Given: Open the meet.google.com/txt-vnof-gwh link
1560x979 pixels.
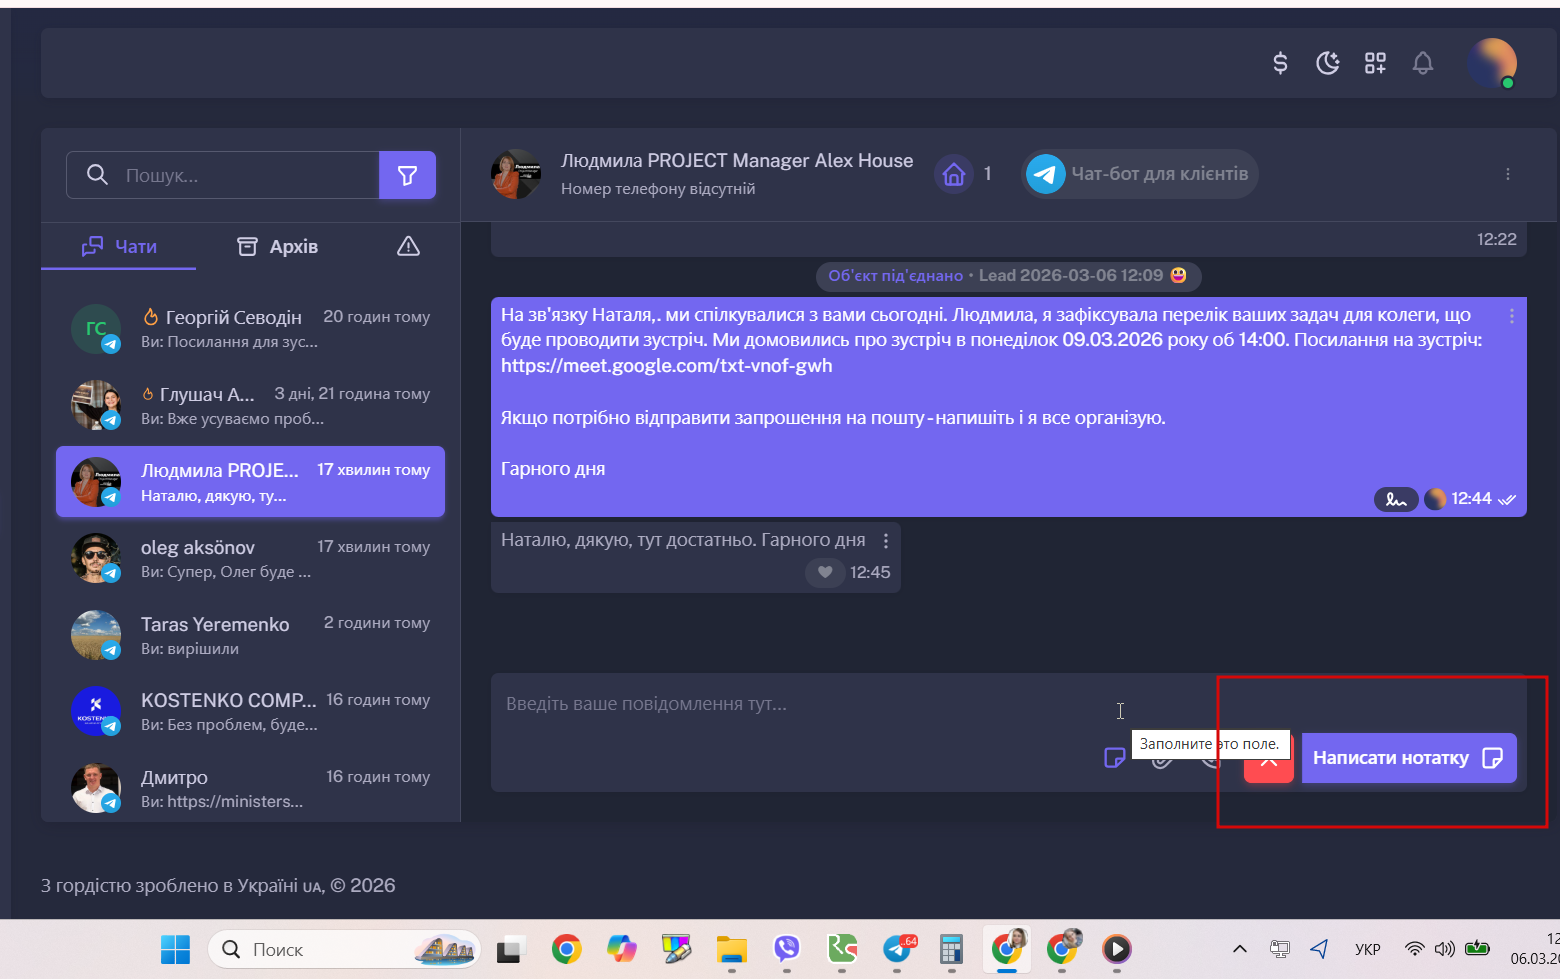Looking at the screenshot, I should point(667,366).
